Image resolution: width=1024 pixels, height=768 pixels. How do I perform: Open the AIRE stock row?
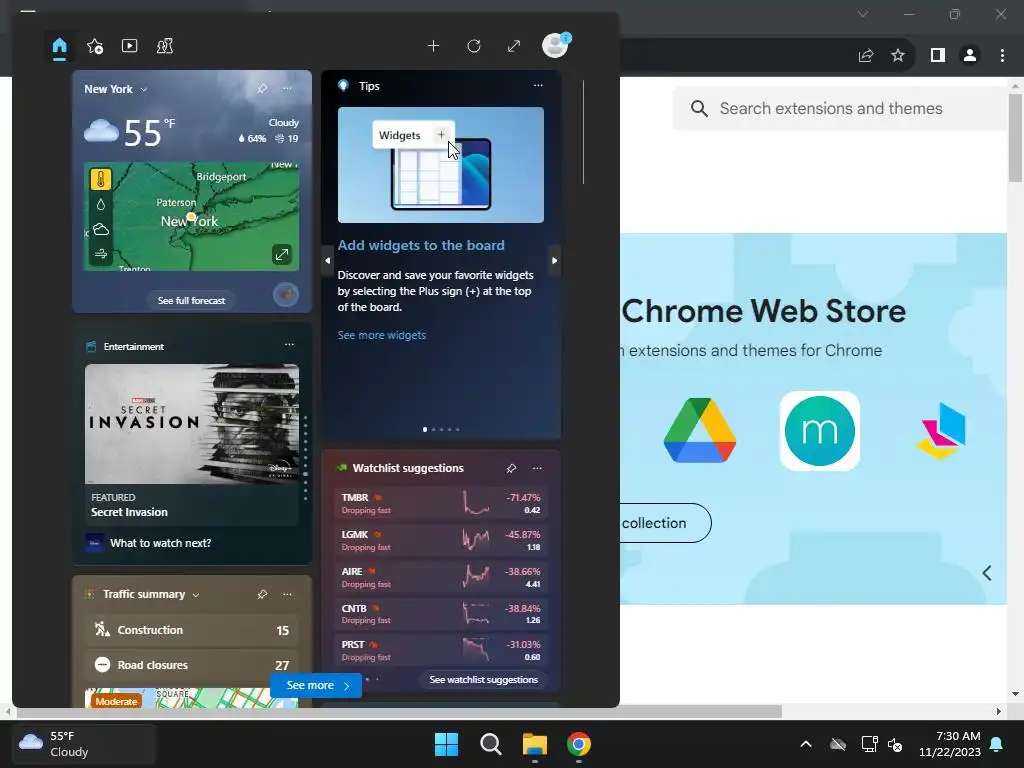441,577
